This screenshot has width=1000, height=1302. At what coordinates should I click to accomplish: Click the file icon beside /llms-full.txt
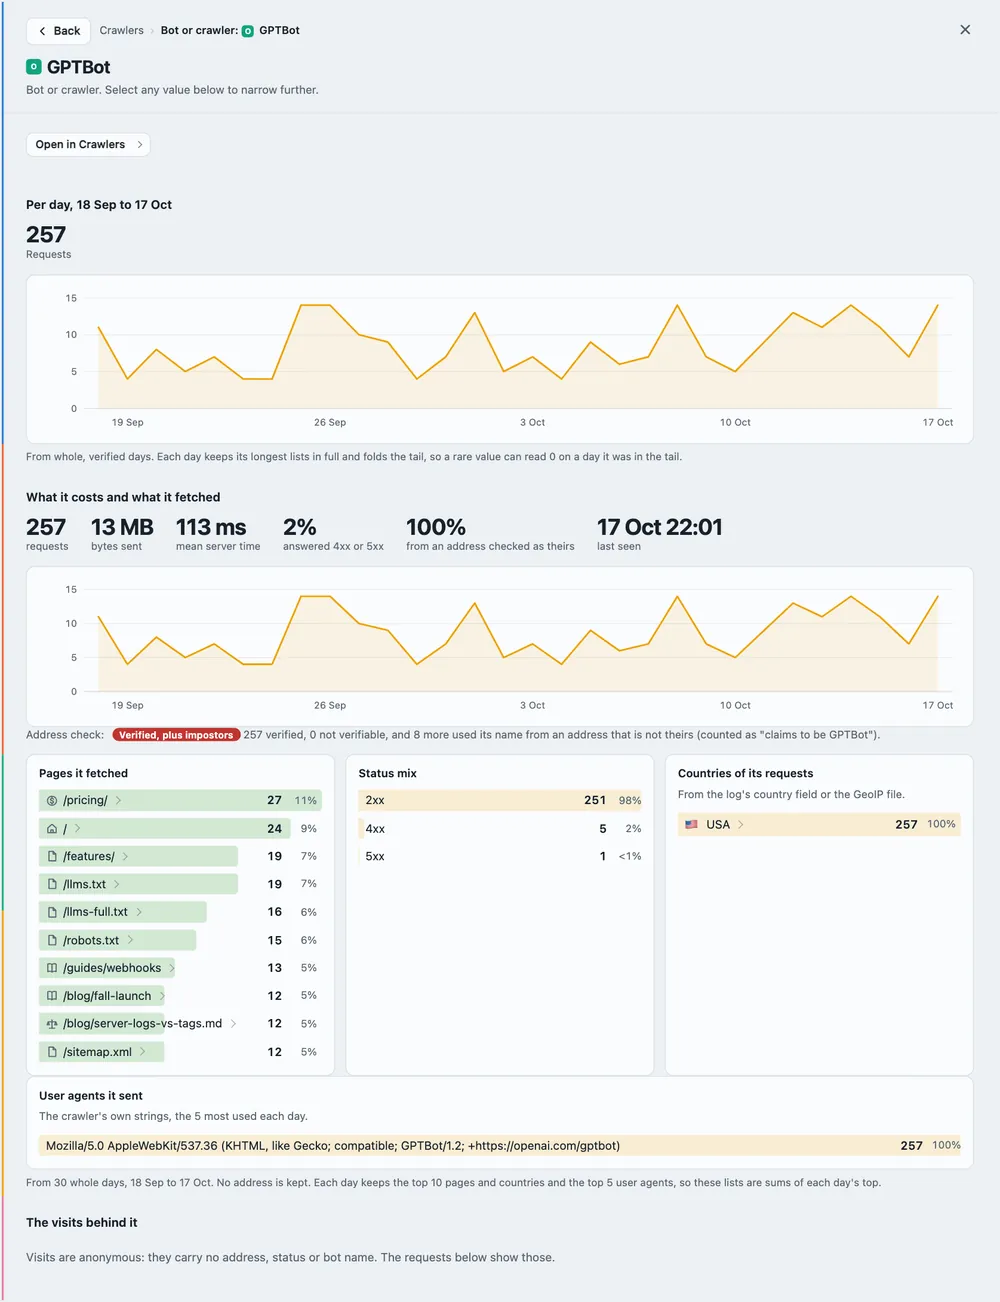pos(52,912)
